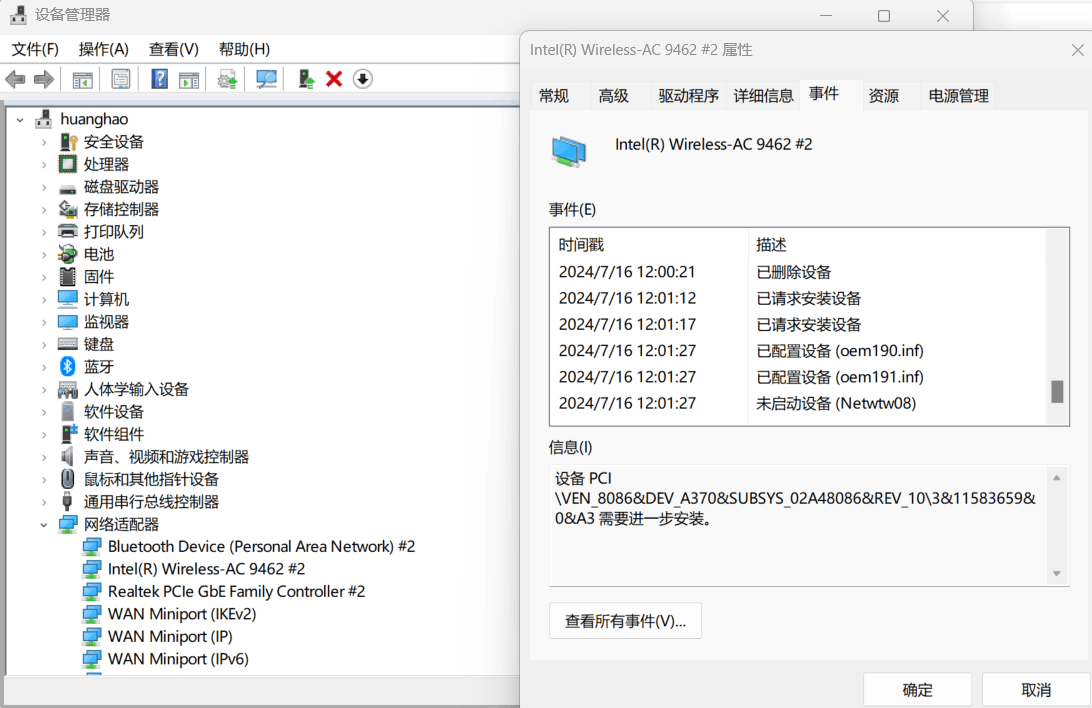Click the blue Help question mark icon
This screenshot has height=708, width=1092.
159,79
